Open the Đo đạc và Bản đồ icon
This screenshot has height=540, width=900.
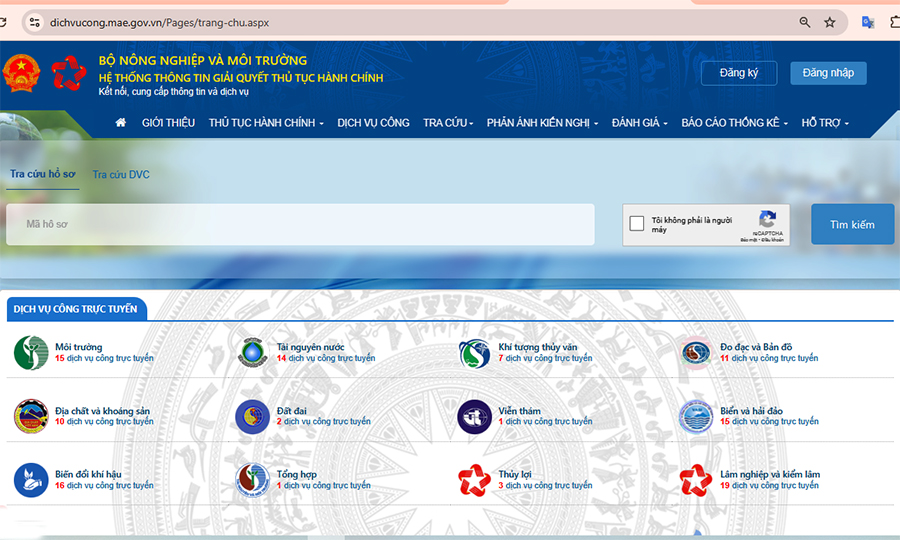click(x=696, y=352)
